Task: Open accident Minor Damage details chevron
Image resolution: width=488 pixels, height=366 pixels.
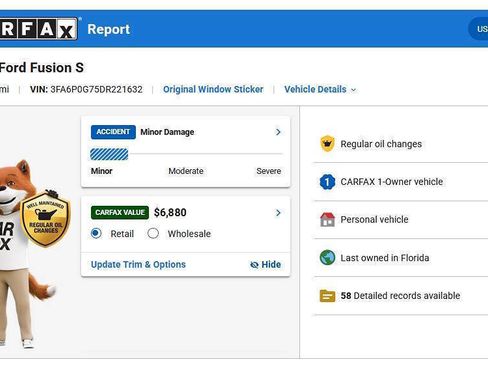Action: 278,132
